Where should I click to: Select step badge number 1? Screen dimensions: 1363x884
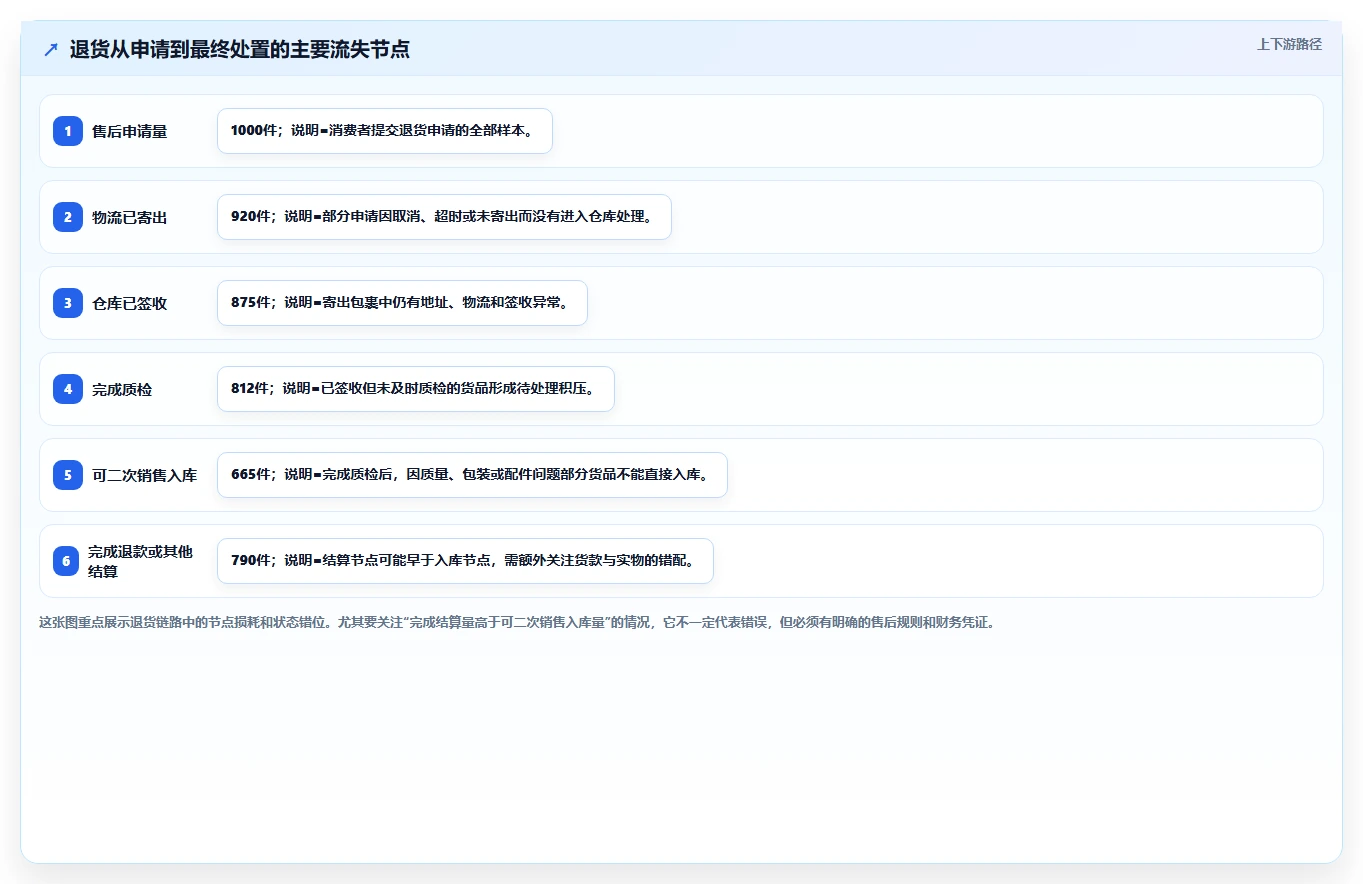coord(68,131)
